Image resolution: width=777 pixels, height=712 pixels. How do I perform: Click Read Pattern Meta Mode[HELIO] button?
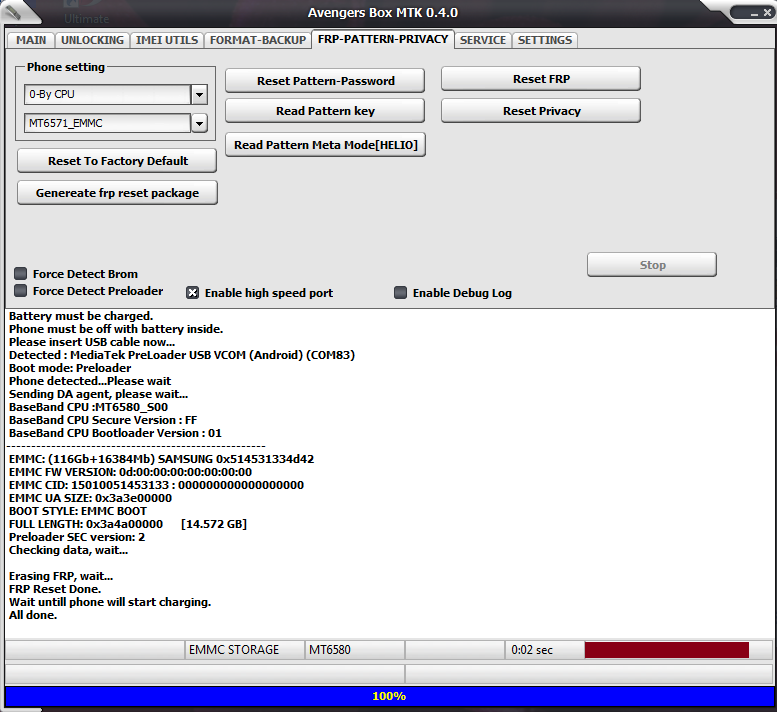[x=326, y=145]
